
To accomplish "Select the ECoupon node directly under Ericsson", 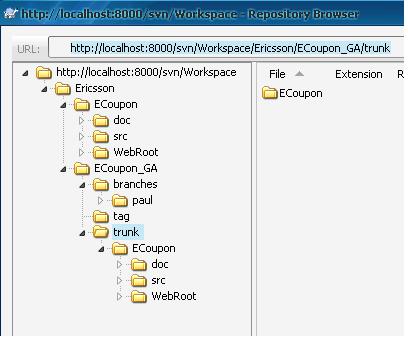I will pos(116,104).
